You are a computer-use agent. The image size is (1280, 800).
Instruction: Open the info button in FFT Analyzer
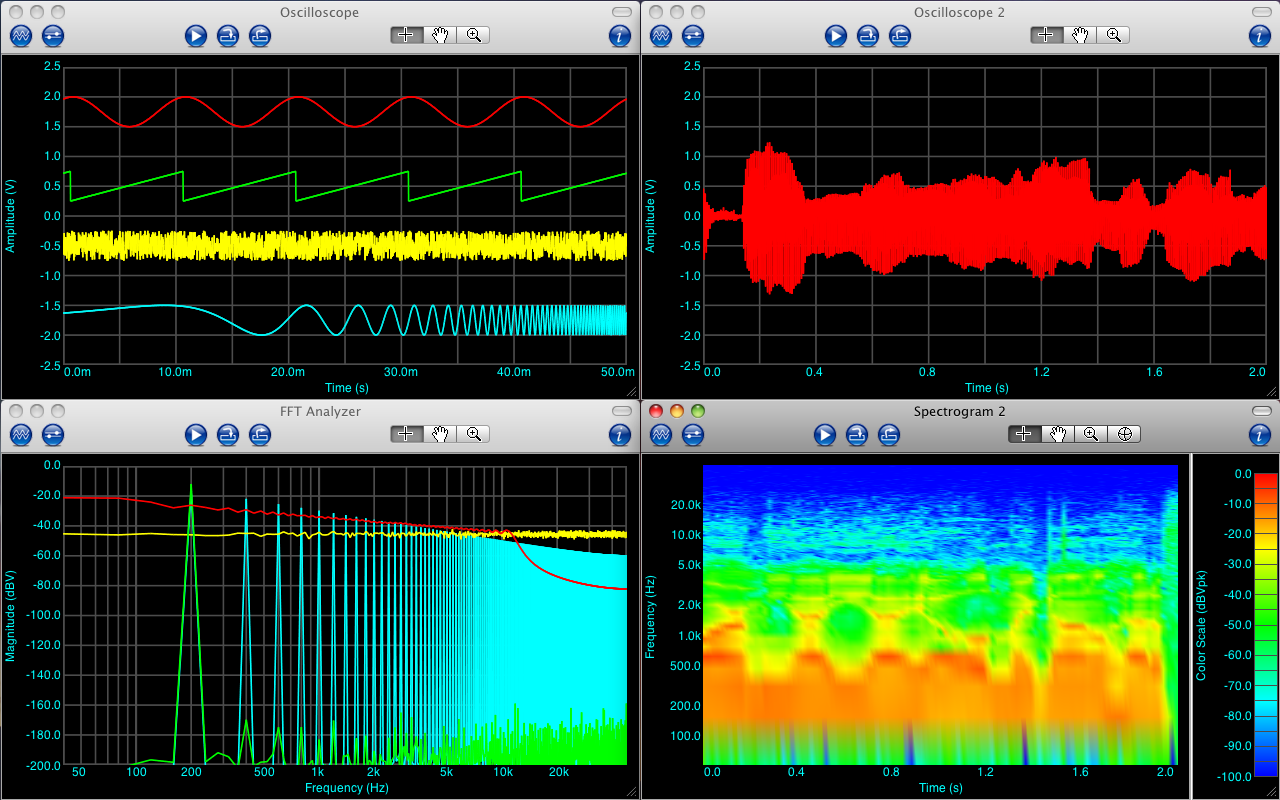pyautogui.click(x=620, y=435)
